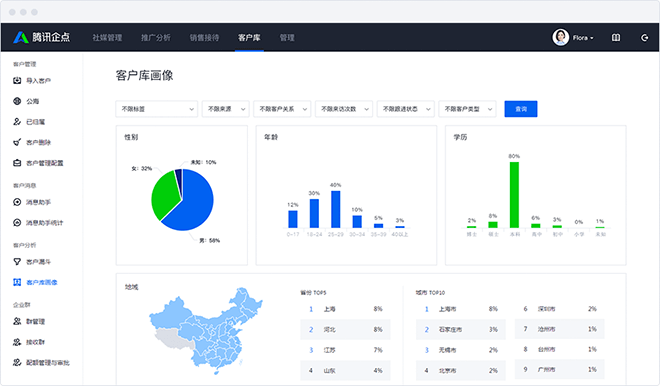The image size is (660, 386).
Task: Click the blue 查询 query button
Action: (521, 109)
